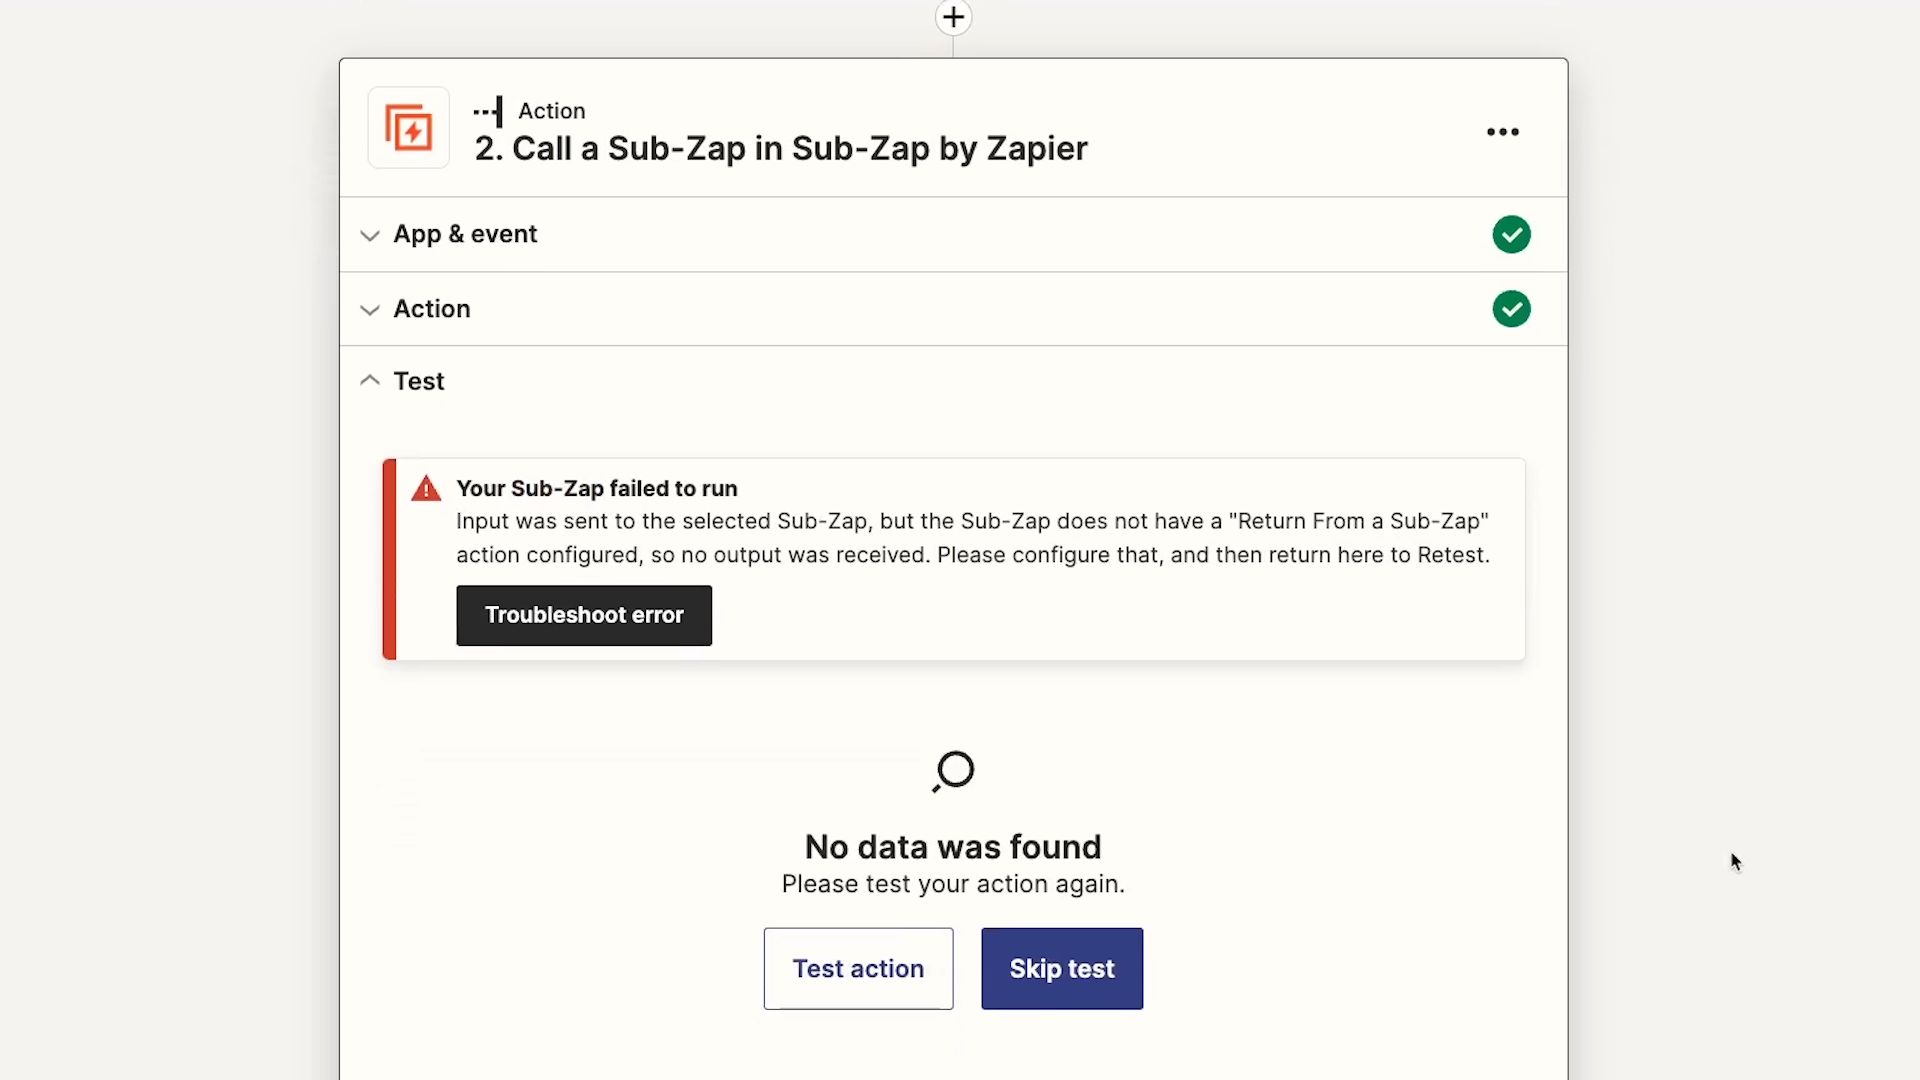Screen dimensions: 1920x1080
Task: Click the Sub-Zap by Zapier app icon
Action: (x=409, y=128)
